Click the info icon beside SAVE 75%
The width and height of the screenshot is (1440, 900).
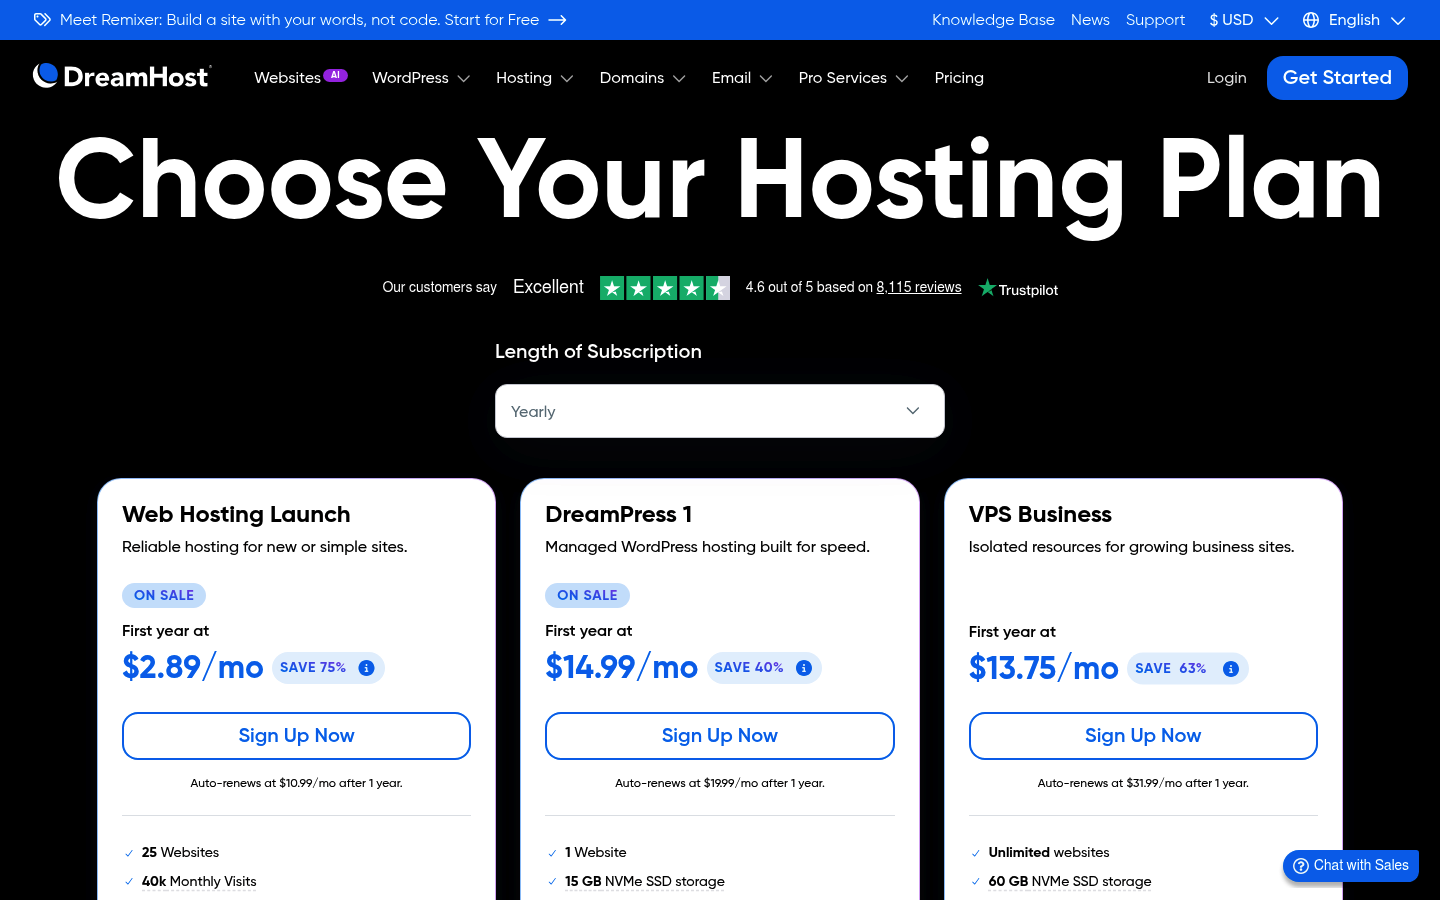367,668
